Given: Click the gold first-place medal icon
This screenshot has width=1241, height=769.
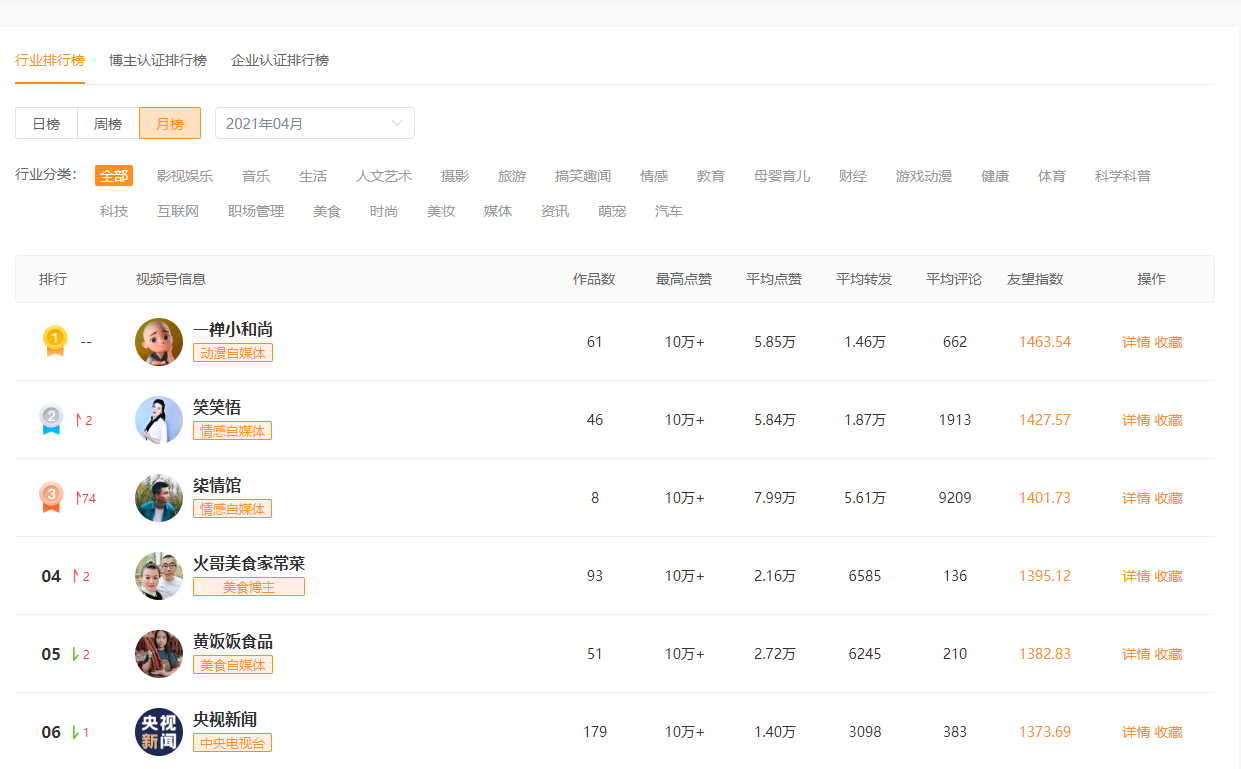Looking at the screenshot, I should (x=55, y=341).
